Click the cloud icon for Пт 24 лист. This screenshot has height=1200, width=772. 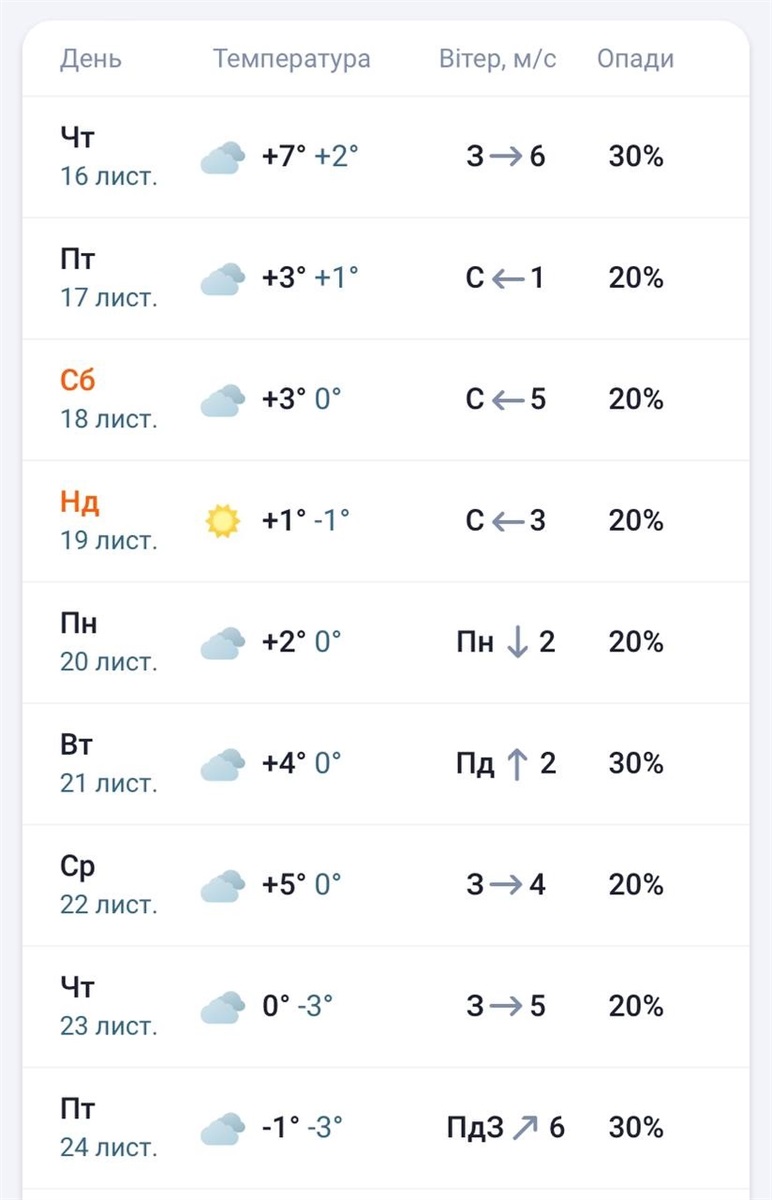pos(222,1128)
